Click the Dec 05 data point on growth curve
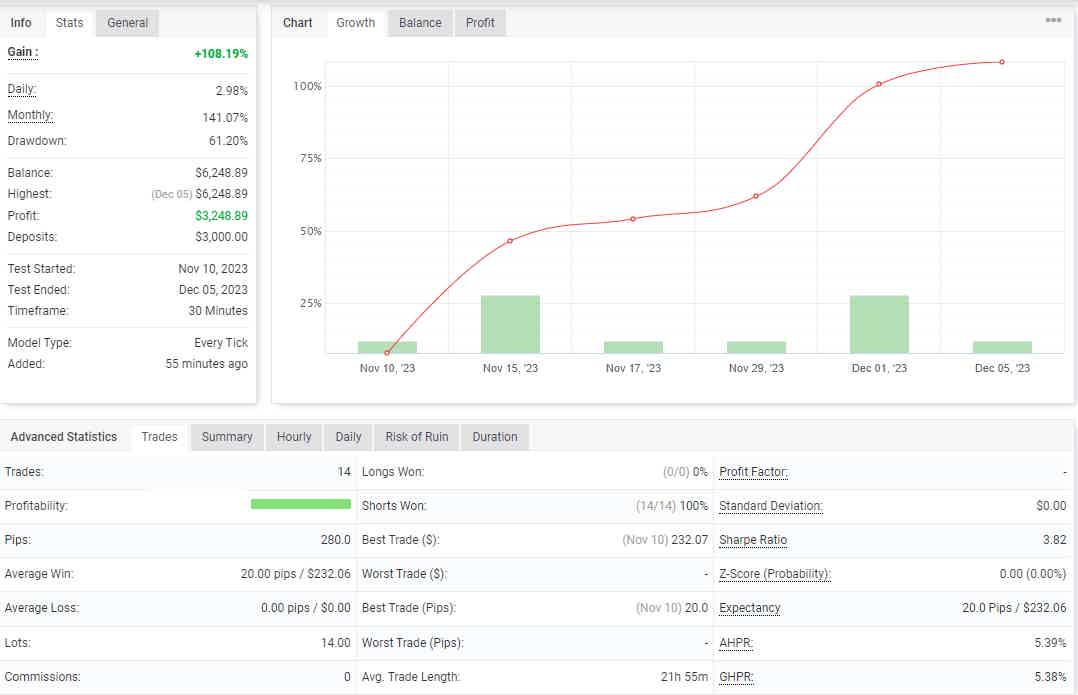The image size is (1078, 695). coord(1001,61)
